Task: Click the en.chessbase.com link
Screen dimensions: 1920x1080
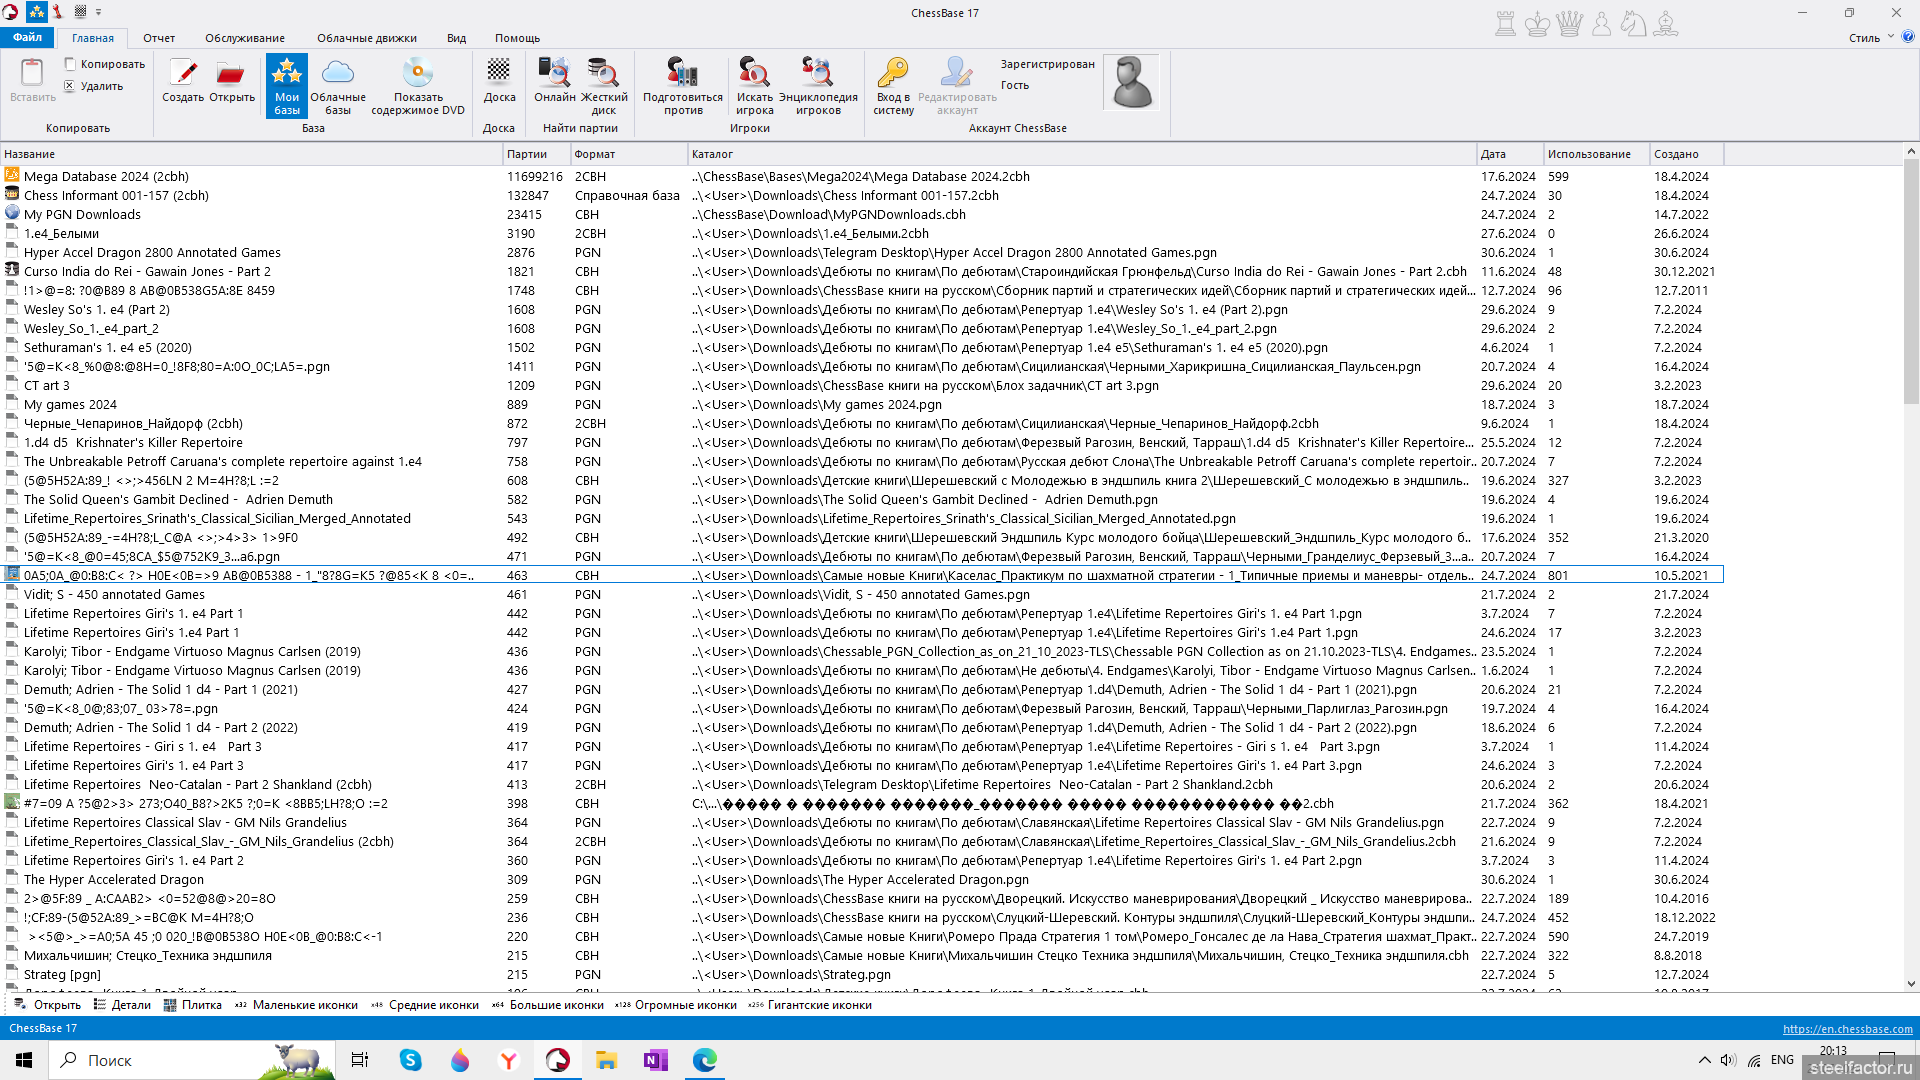Action: (x=1847, y=1029)
